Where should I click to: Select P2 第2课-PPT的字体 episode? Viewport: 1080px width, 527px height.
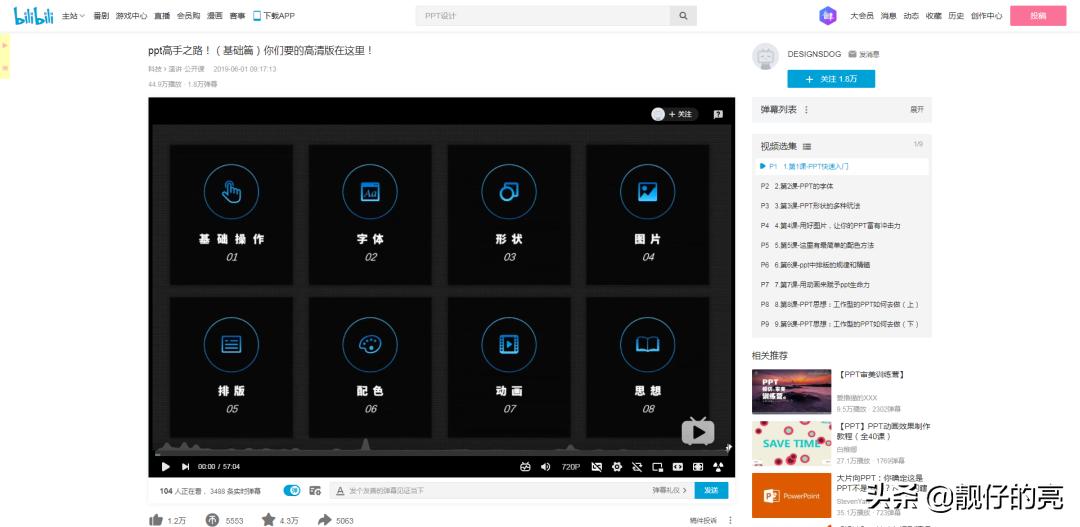pos(842,186)
